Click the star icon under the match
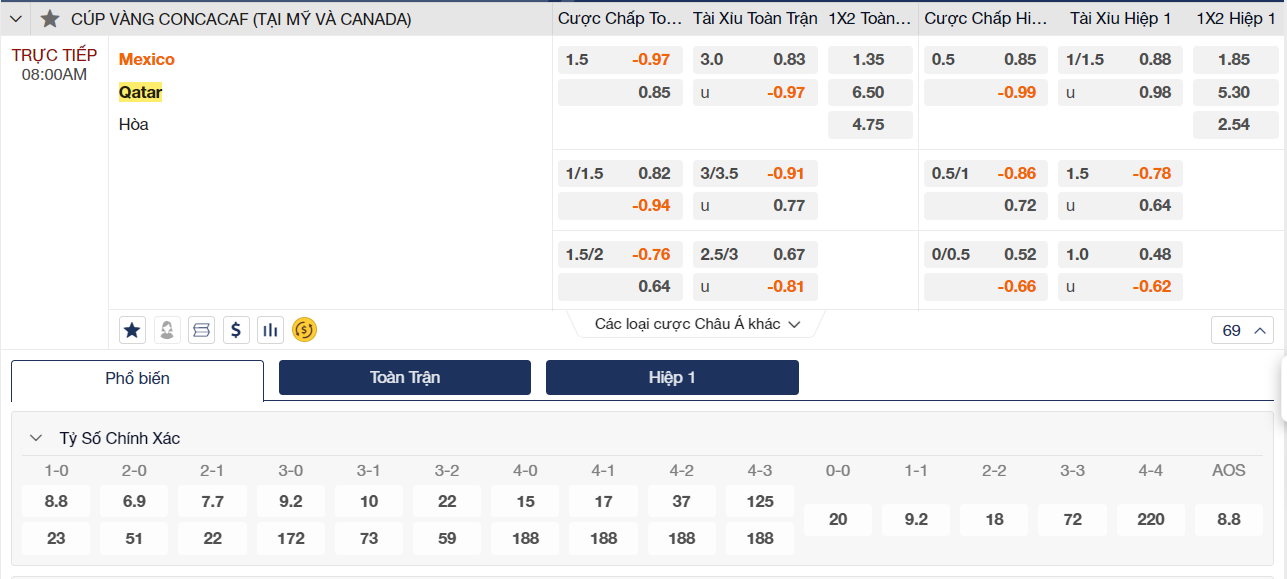 click(x=133, y=329)
